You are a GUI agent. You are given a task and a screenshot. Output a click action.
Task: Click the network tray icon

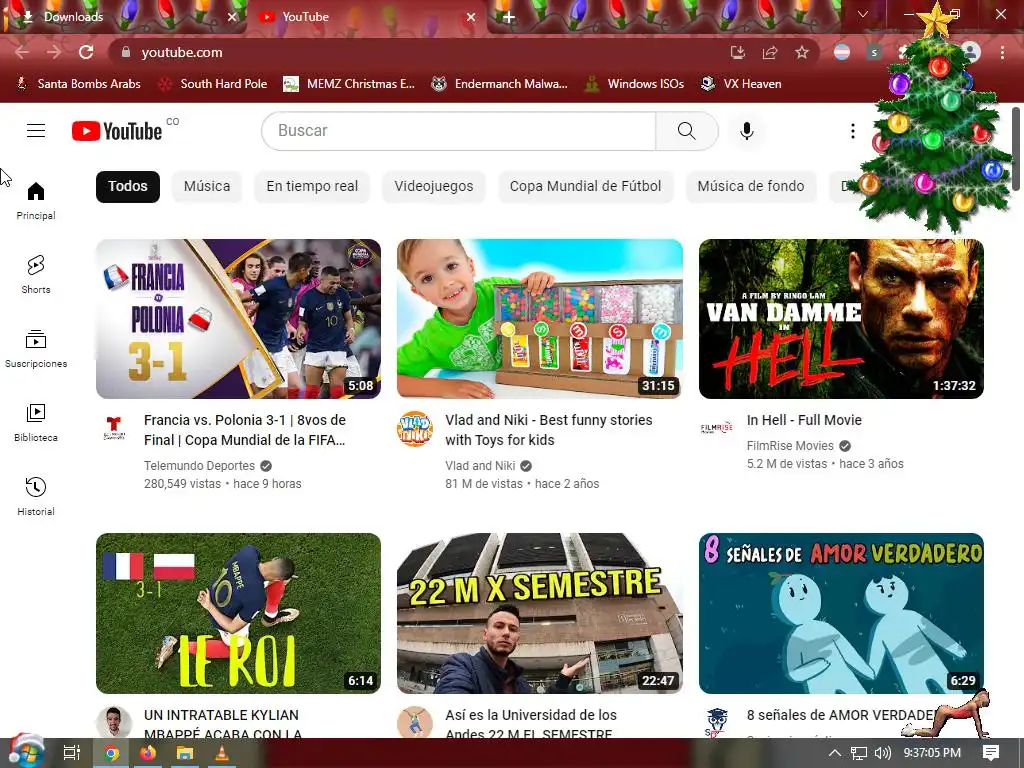(859, 753)
